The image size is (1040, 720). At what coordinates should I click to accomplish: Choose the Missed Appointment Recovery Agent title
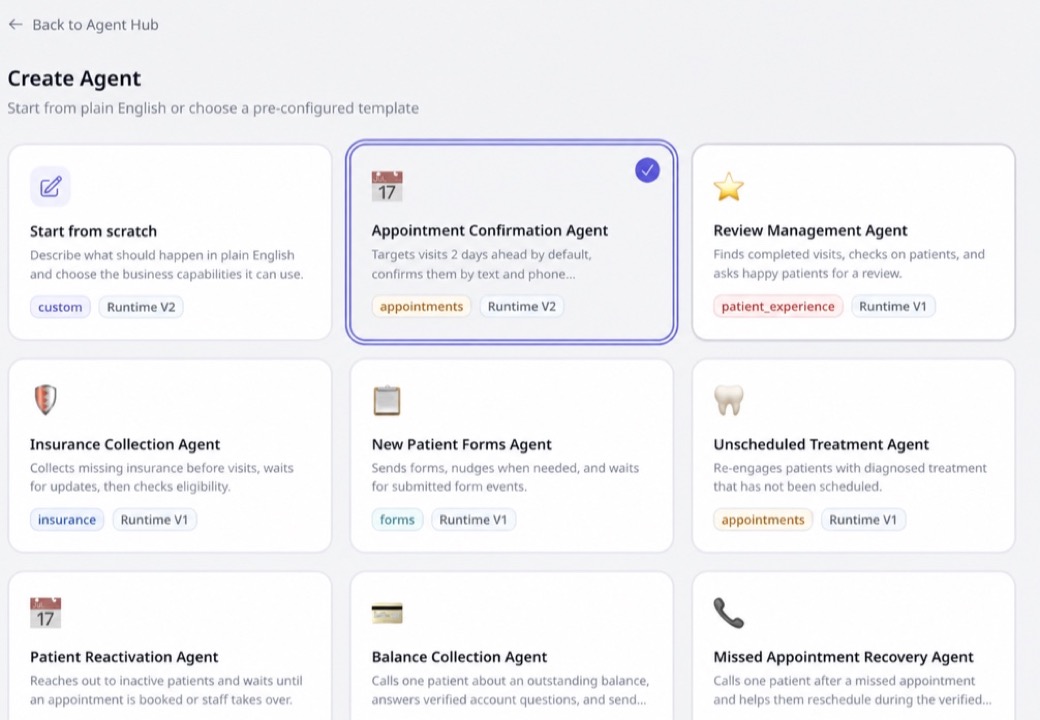(843, 657)
